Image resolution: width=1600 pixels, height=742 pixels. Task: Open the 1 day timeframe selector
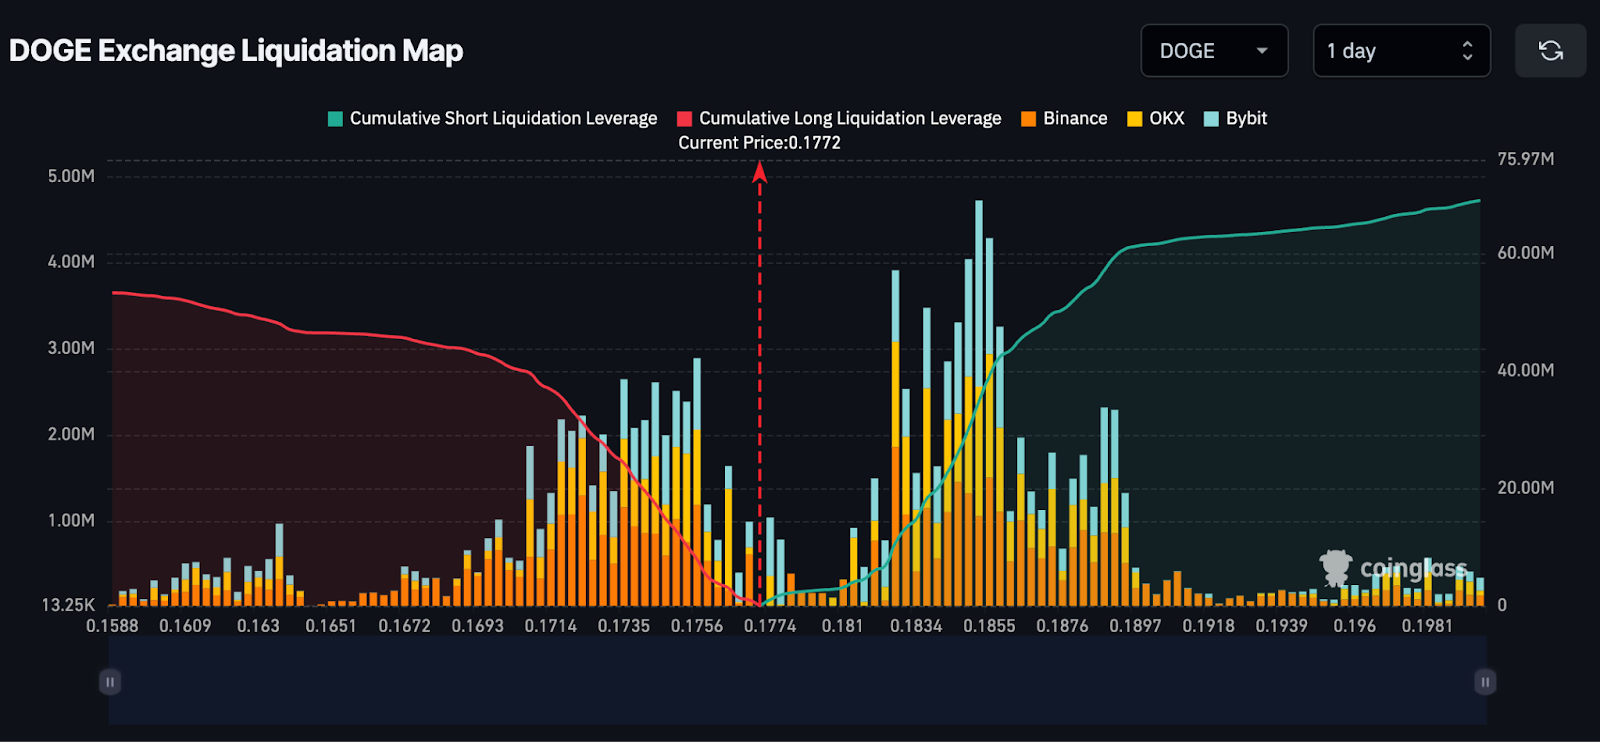tap(1400, 51)
